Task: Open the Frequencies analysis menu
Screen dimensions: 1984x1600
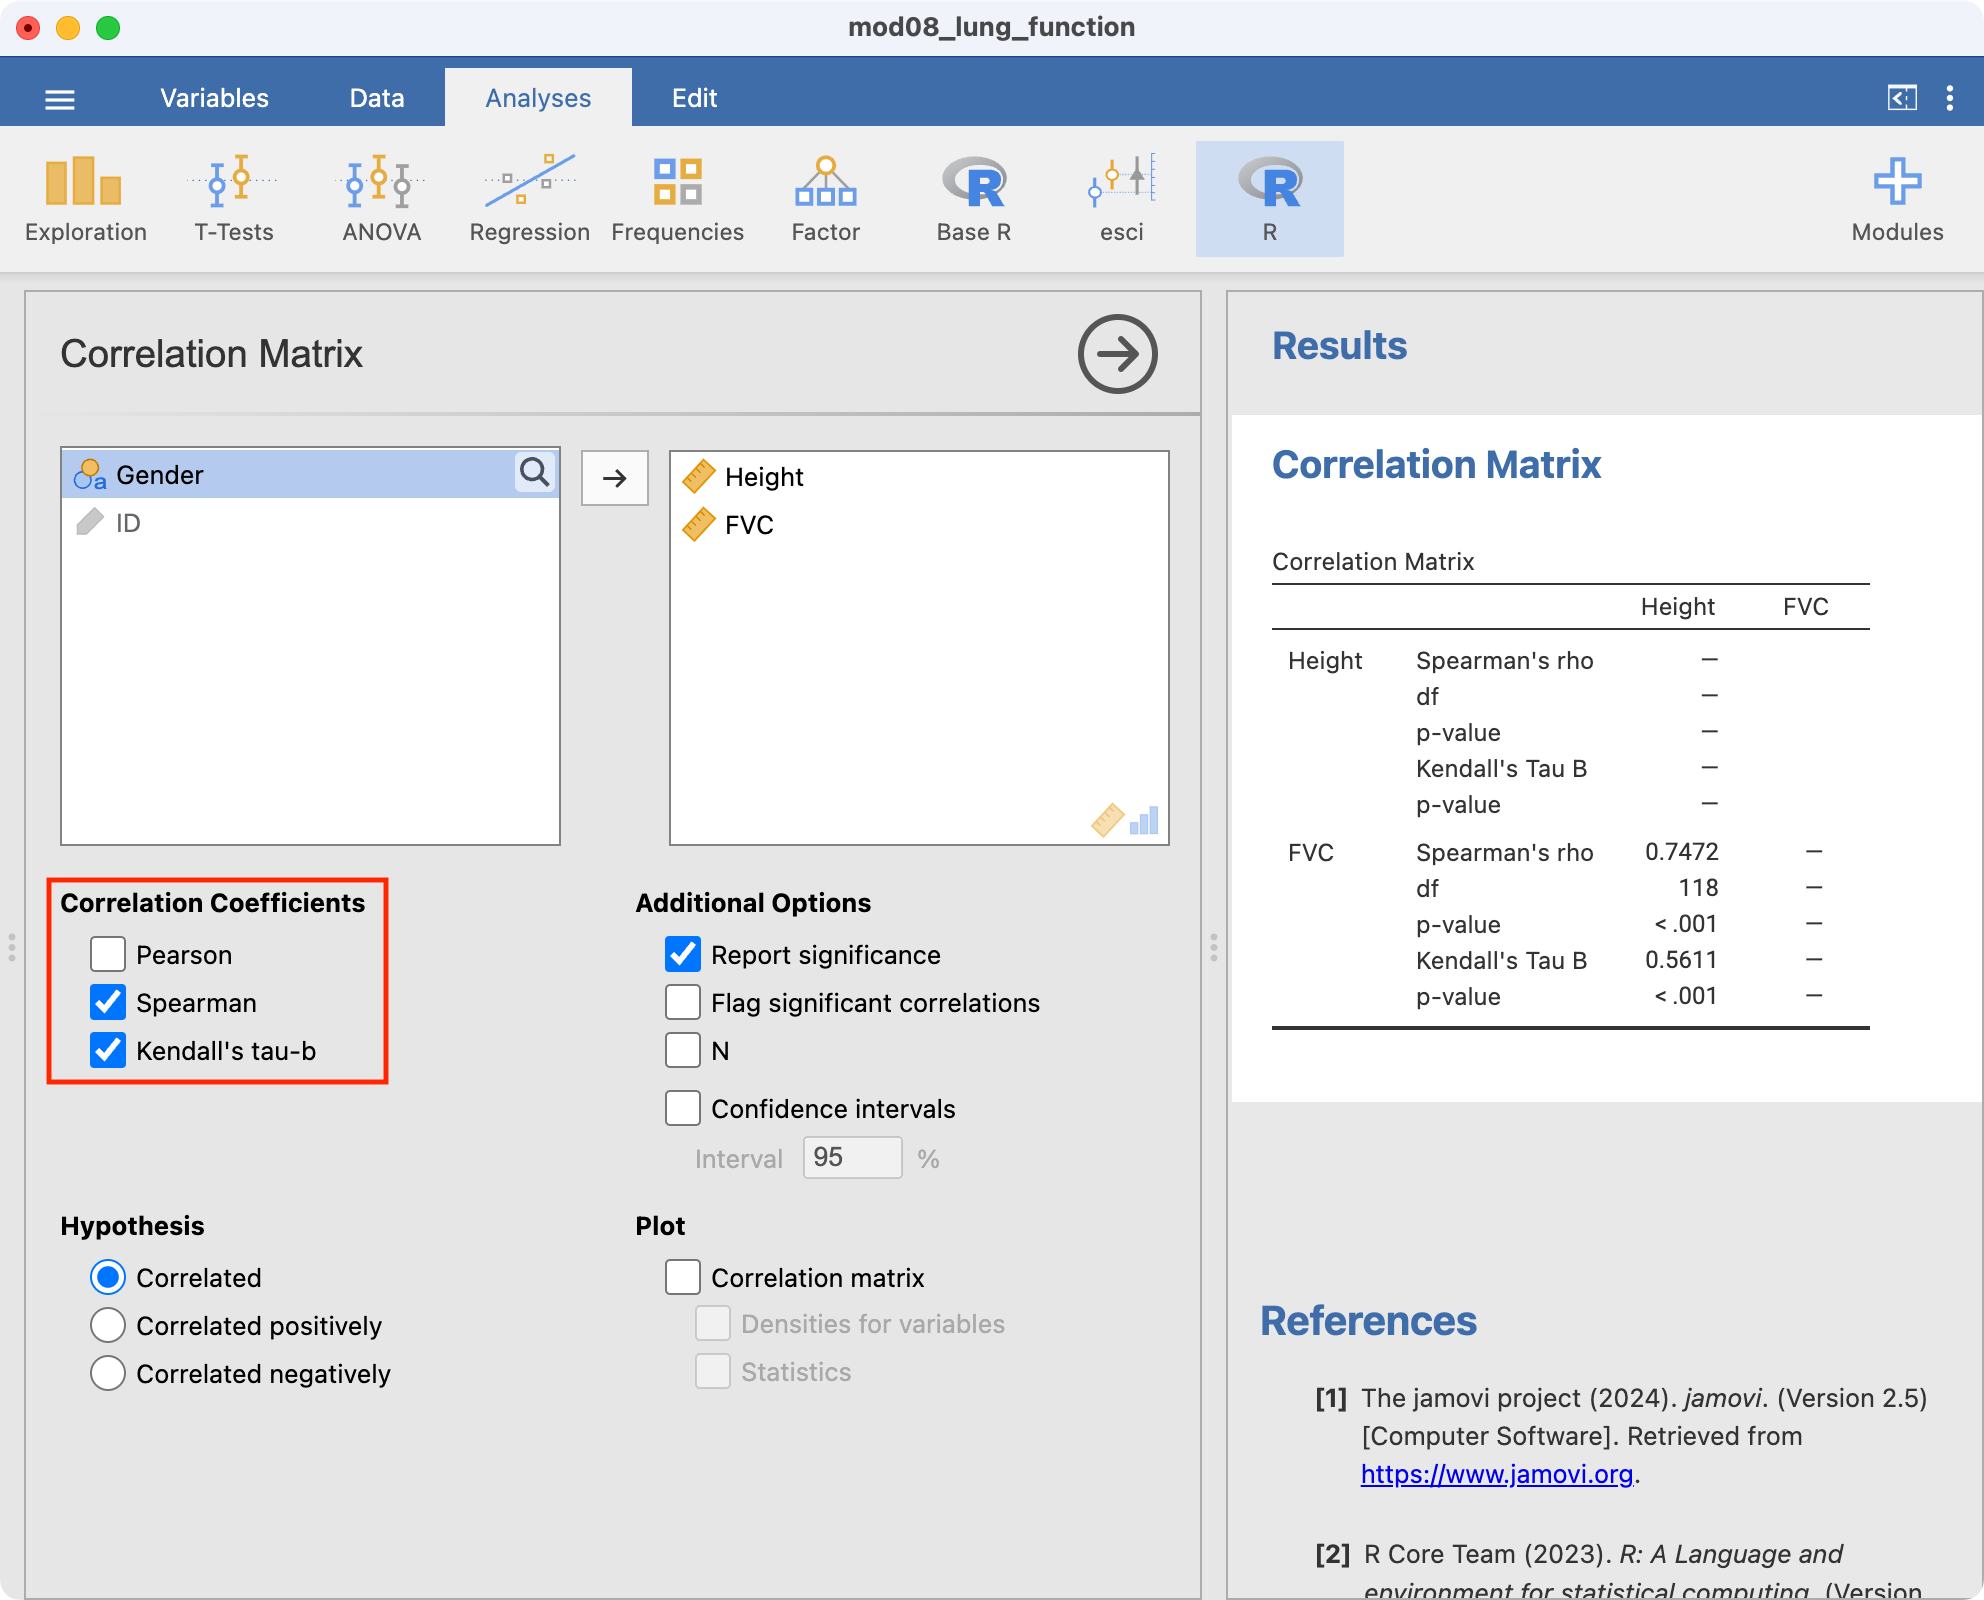Action: click(x=677, y=200)
